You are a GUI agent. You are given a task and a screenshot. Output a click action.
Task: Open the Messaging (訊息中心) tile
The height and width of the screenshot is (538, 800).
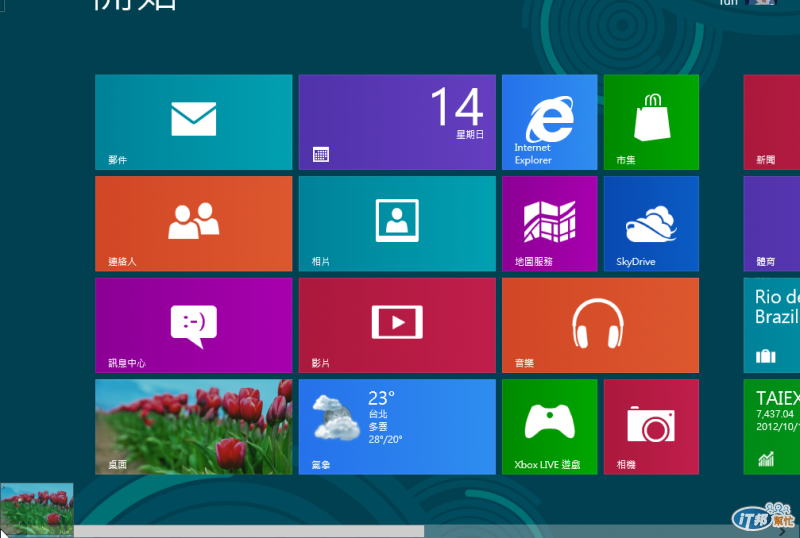tap(193, 325)
